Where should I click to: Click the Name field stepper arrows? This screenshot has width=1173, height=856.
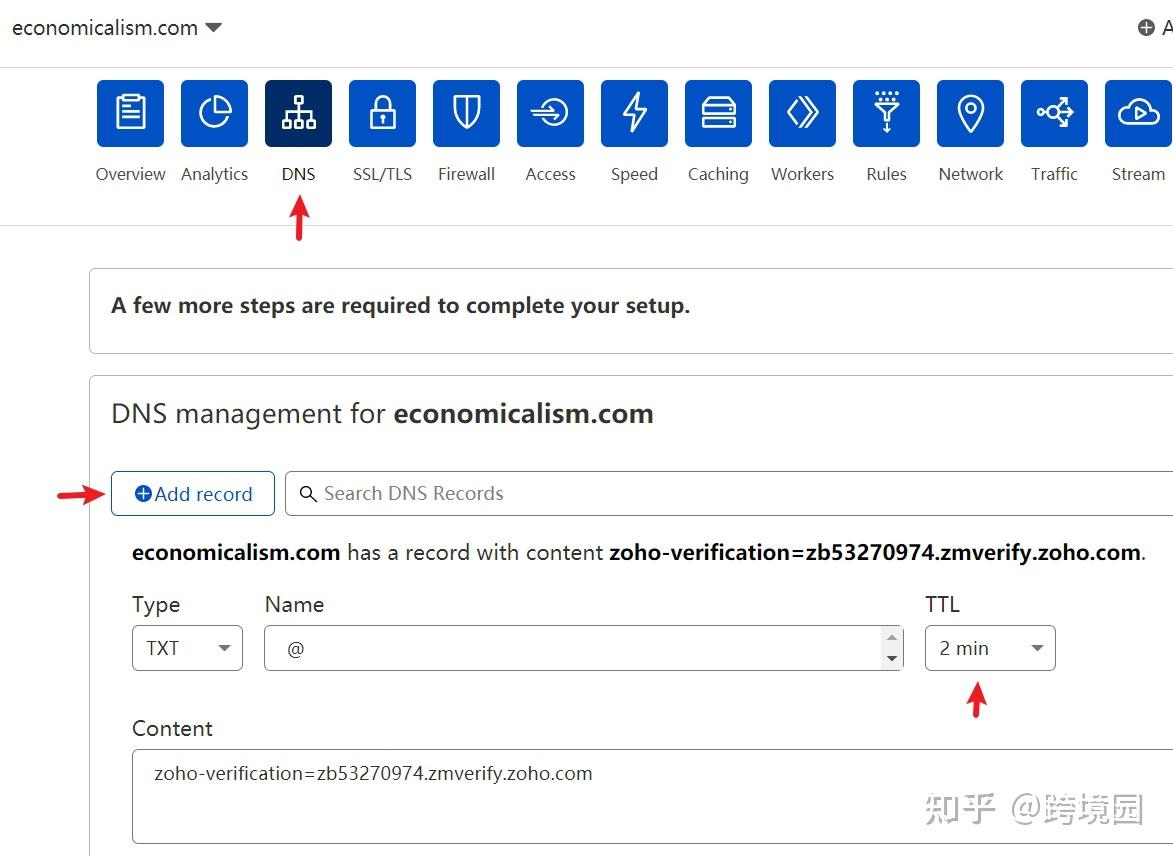click(892, 648)
